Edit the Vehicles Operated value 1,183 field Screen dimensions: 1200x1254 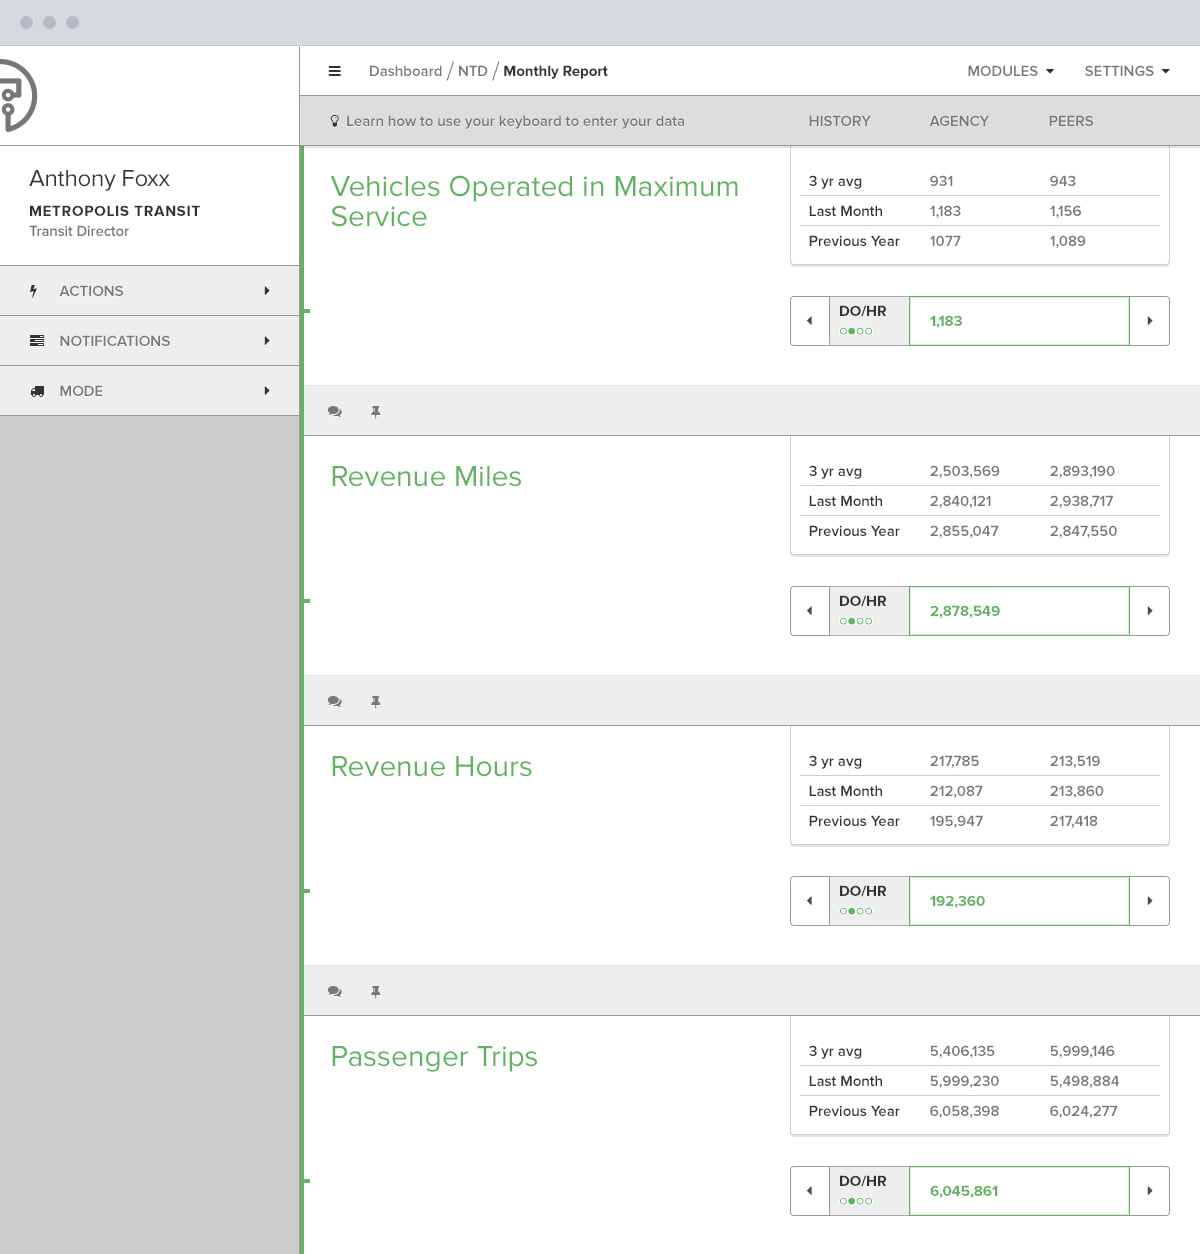pyautogui.click(x=1019, y=321)
